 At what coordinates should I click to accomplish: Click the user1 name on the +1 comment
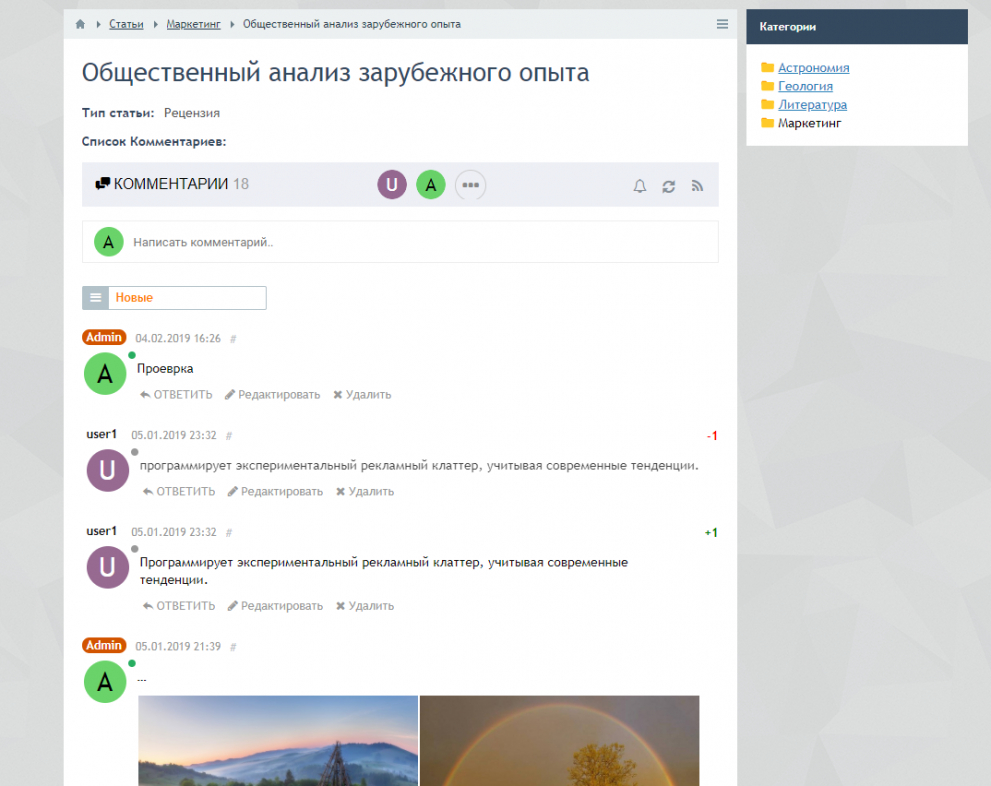[102, 531]
